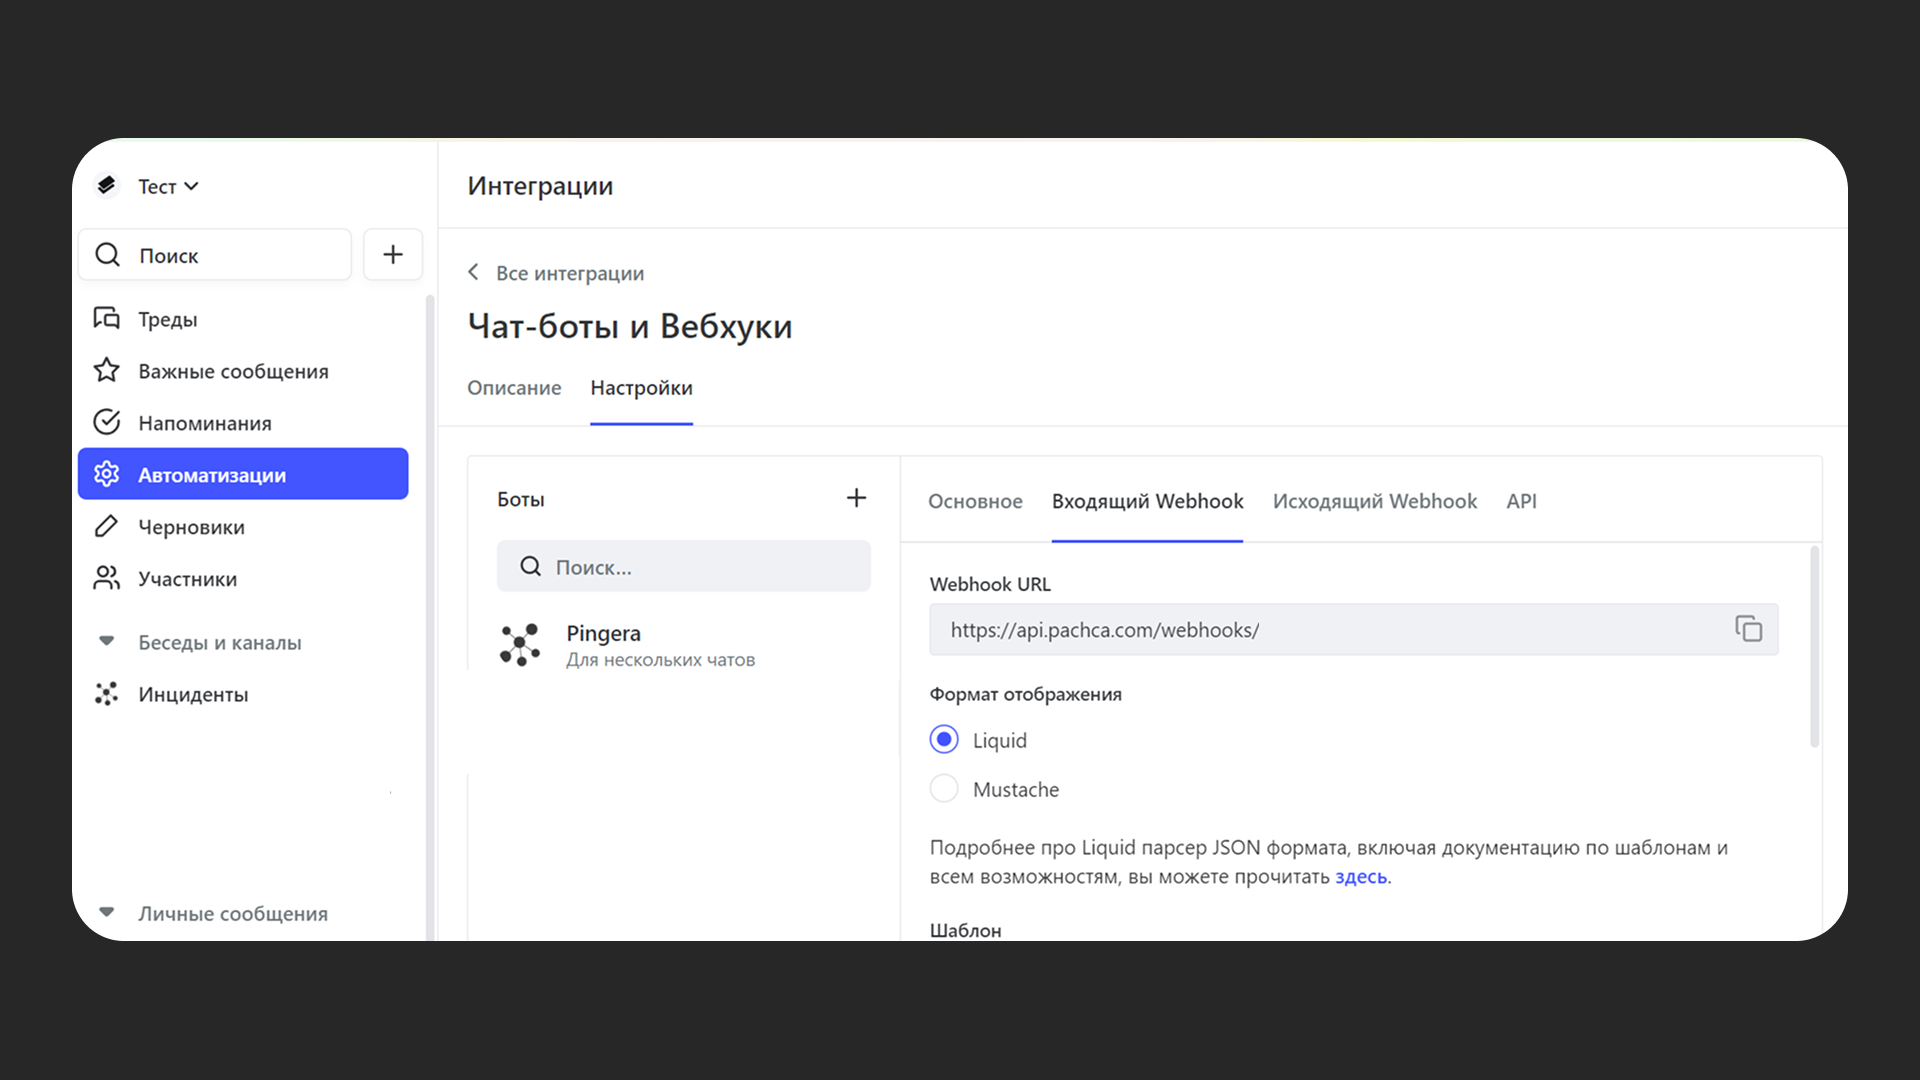Click the star icon for Важные сообщения
Image resolution: width=1920 pixels, height=1080 pixels.
pos(107,370)
